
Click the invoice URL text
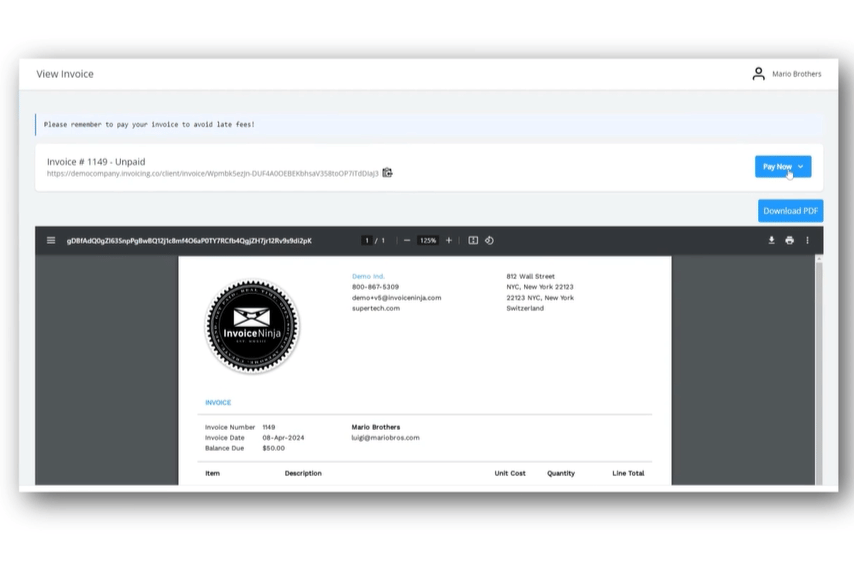pos(212,173)
